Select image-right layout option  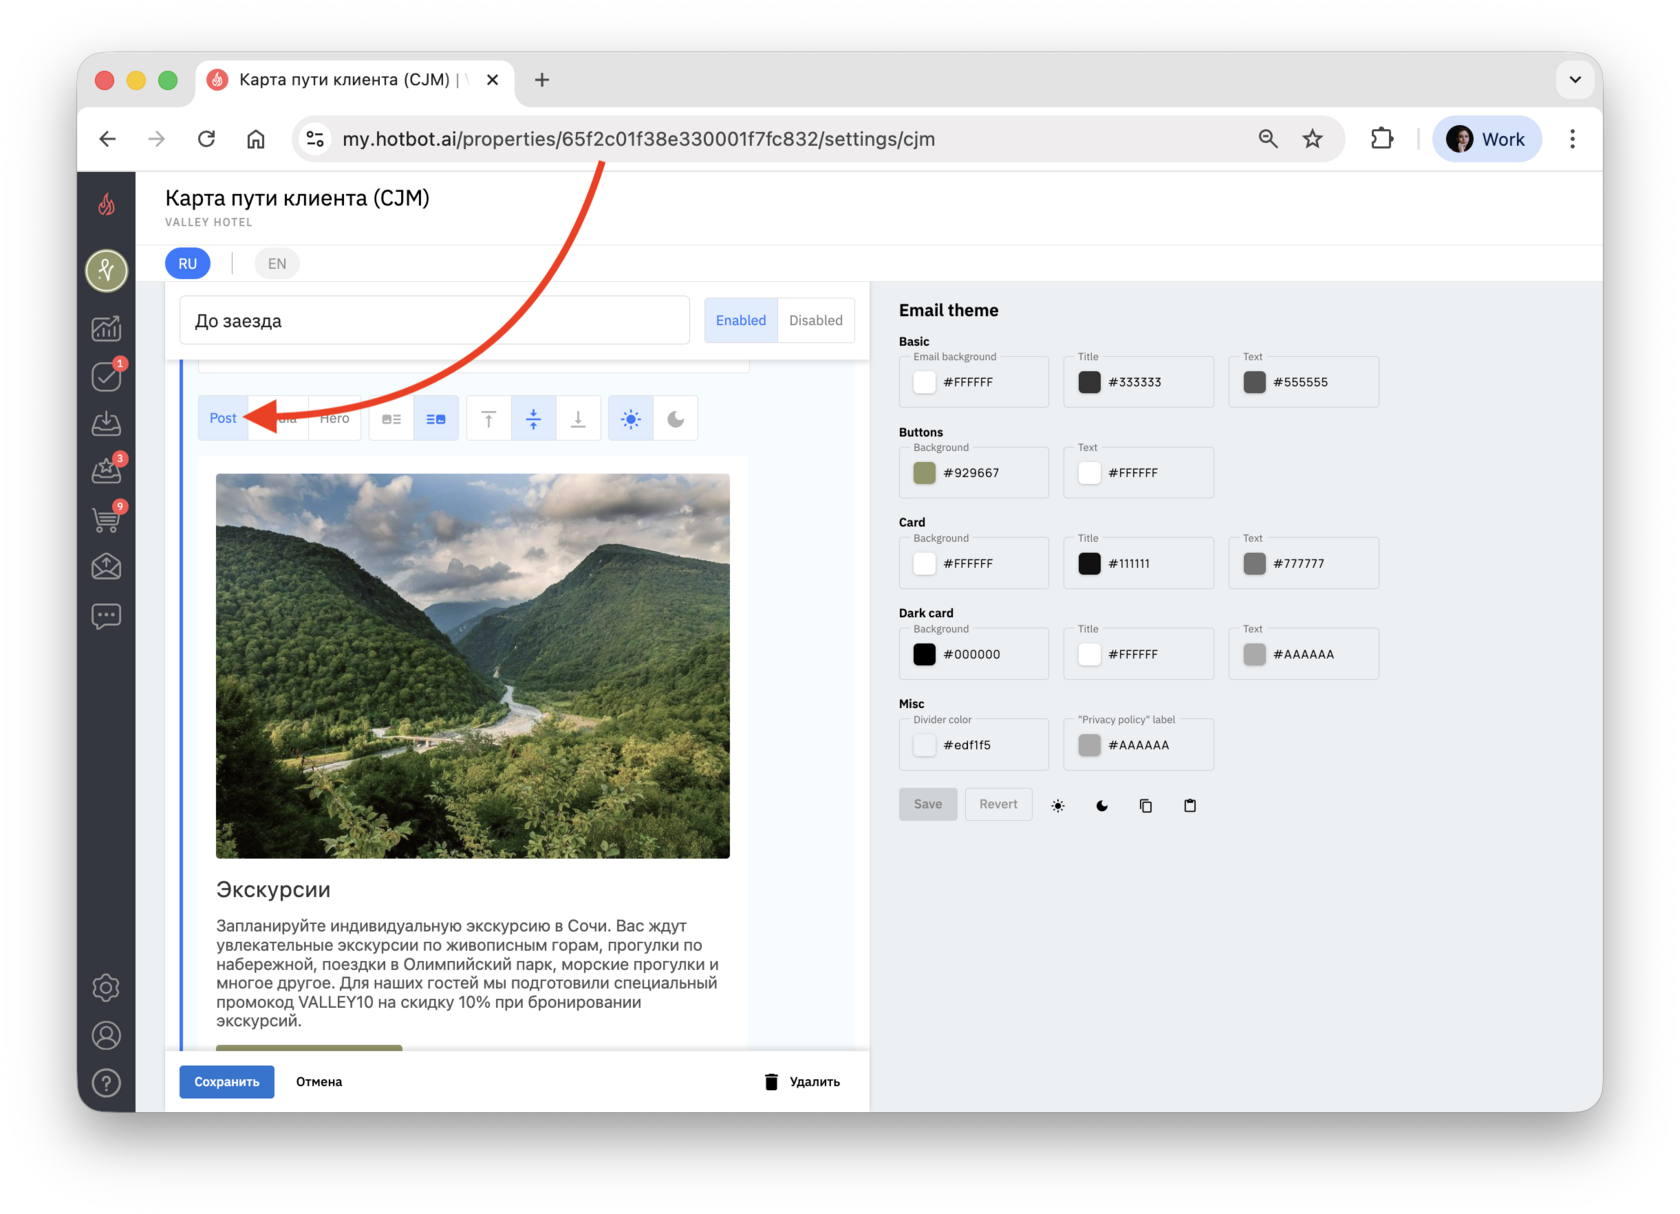point(436,419)
